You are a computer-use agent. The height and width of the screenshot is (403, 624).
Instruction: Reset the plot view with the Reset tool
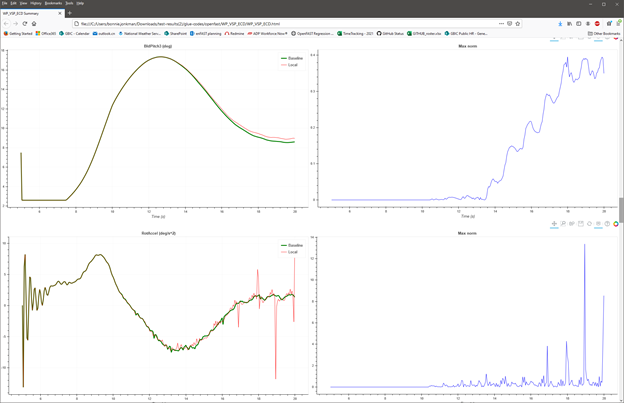pos(589,224)
